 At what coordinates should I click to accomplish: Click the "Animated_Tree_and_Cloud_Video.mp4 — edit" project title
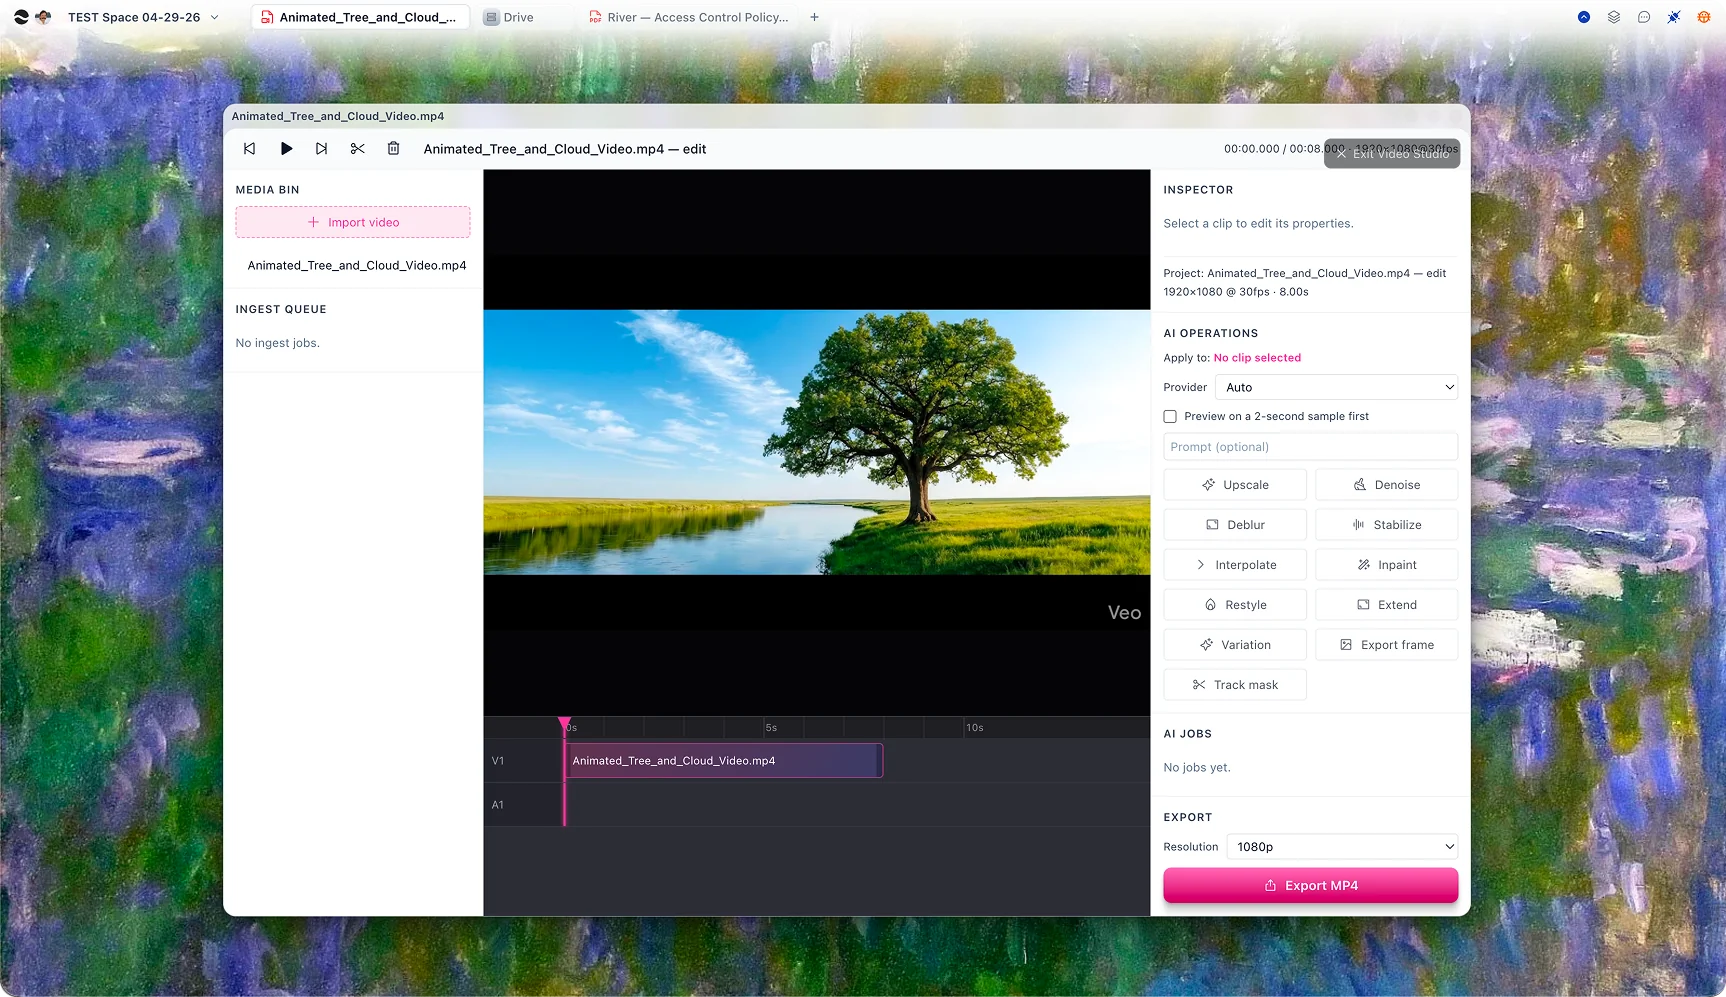pos(565,149)
